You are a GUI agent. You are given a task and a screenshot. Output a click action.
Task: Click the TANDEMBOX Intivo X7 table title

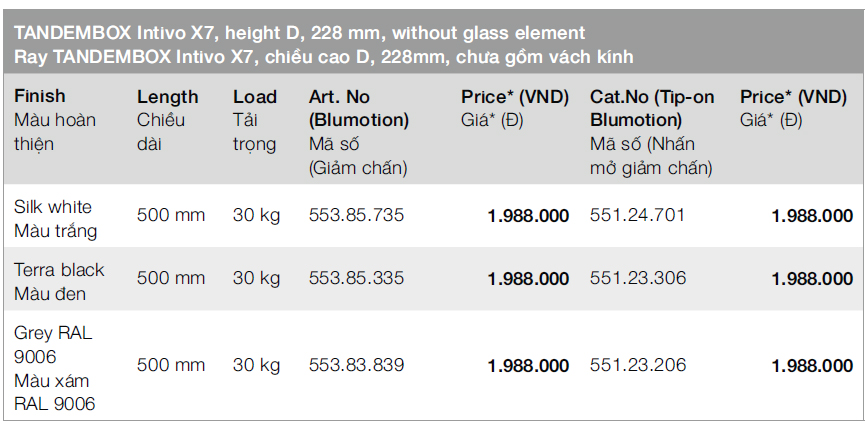299,33
